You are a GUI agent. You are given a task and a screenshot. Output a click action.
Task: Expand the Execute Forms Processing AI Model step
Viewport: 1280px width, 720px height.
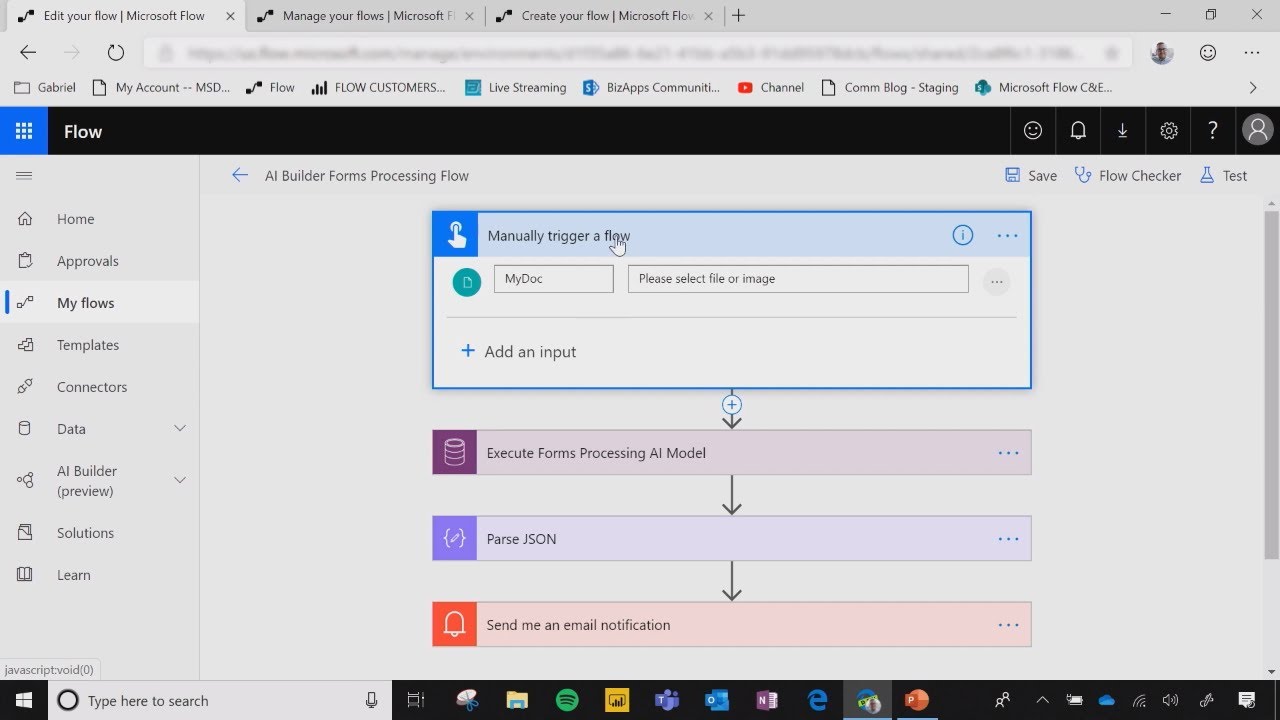click(732, 453)
